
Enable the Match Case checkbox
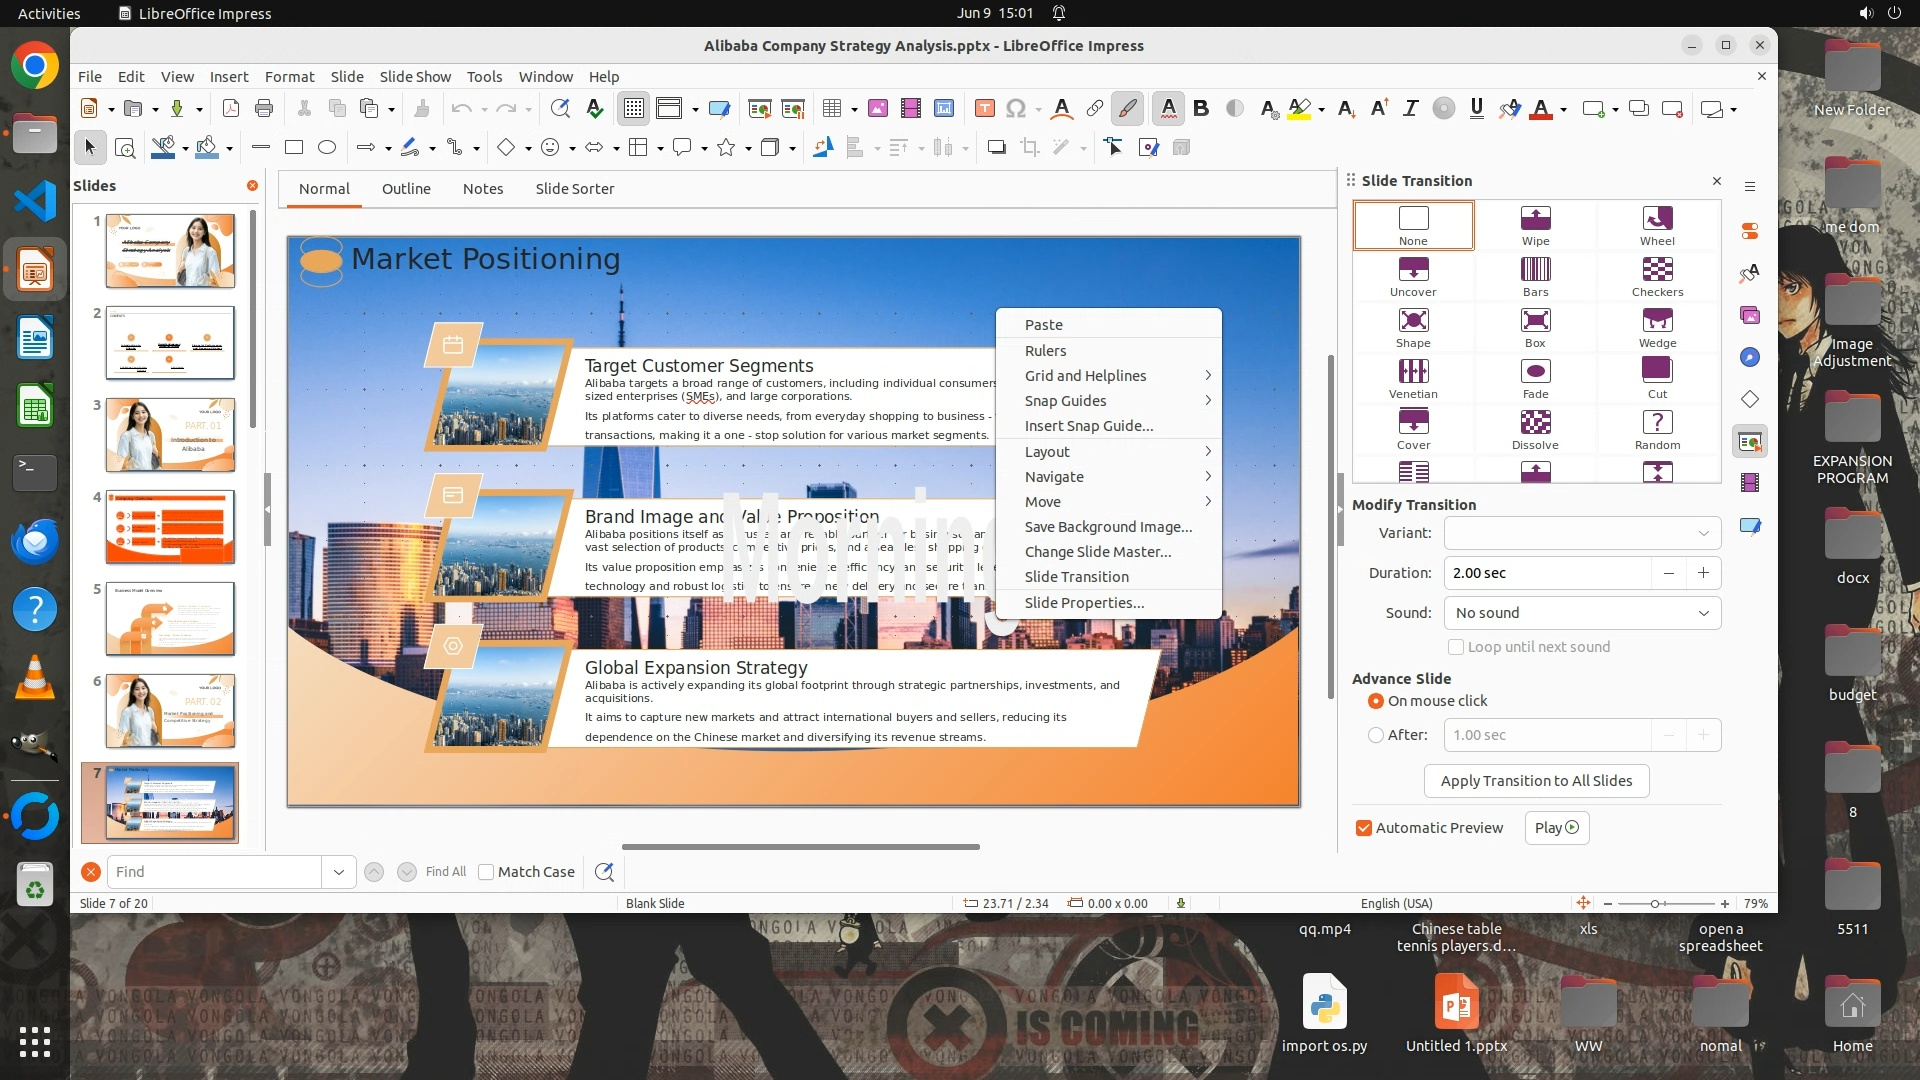487,872
